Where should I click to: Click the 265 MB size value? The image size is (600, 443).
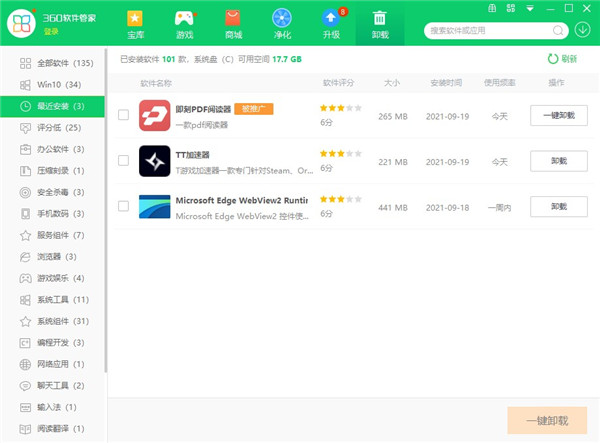[393, 116]
